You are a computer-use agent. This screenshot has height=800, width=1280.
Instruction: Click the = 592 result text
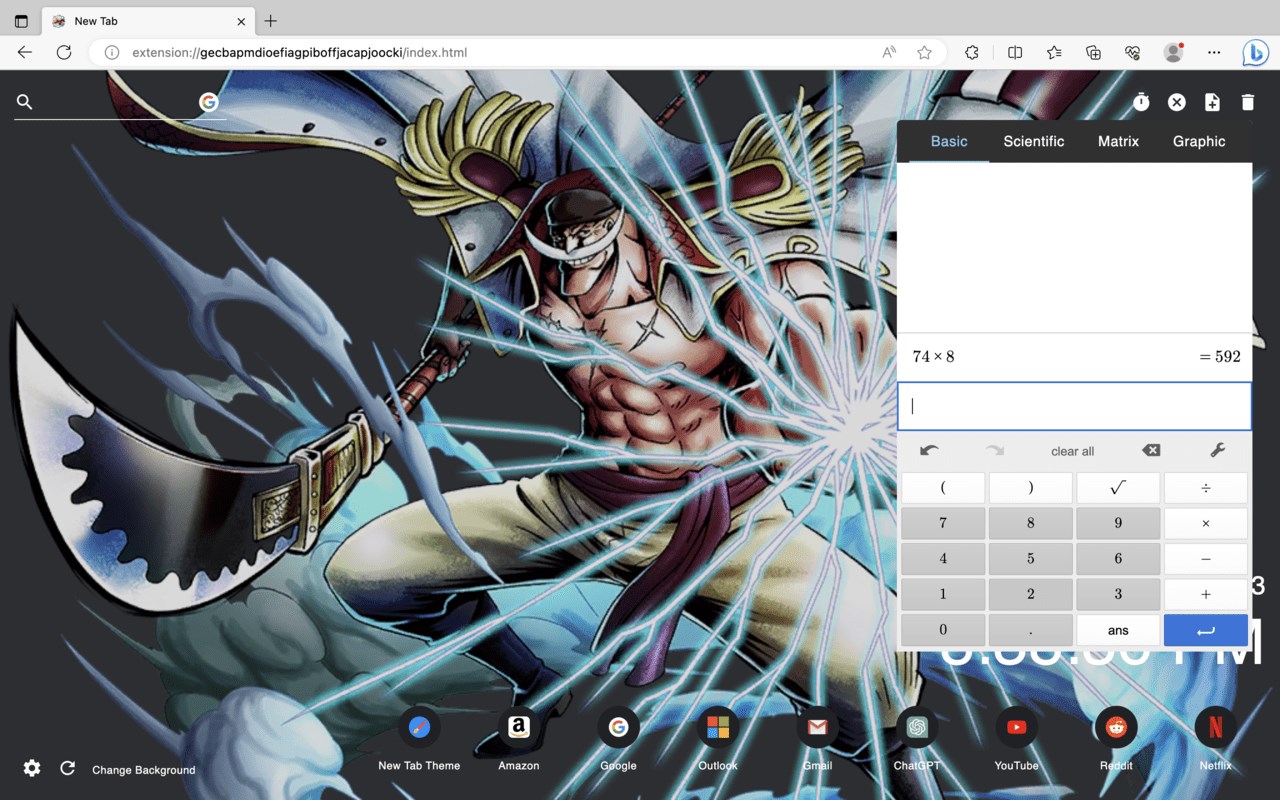(x=1220, y=357)
